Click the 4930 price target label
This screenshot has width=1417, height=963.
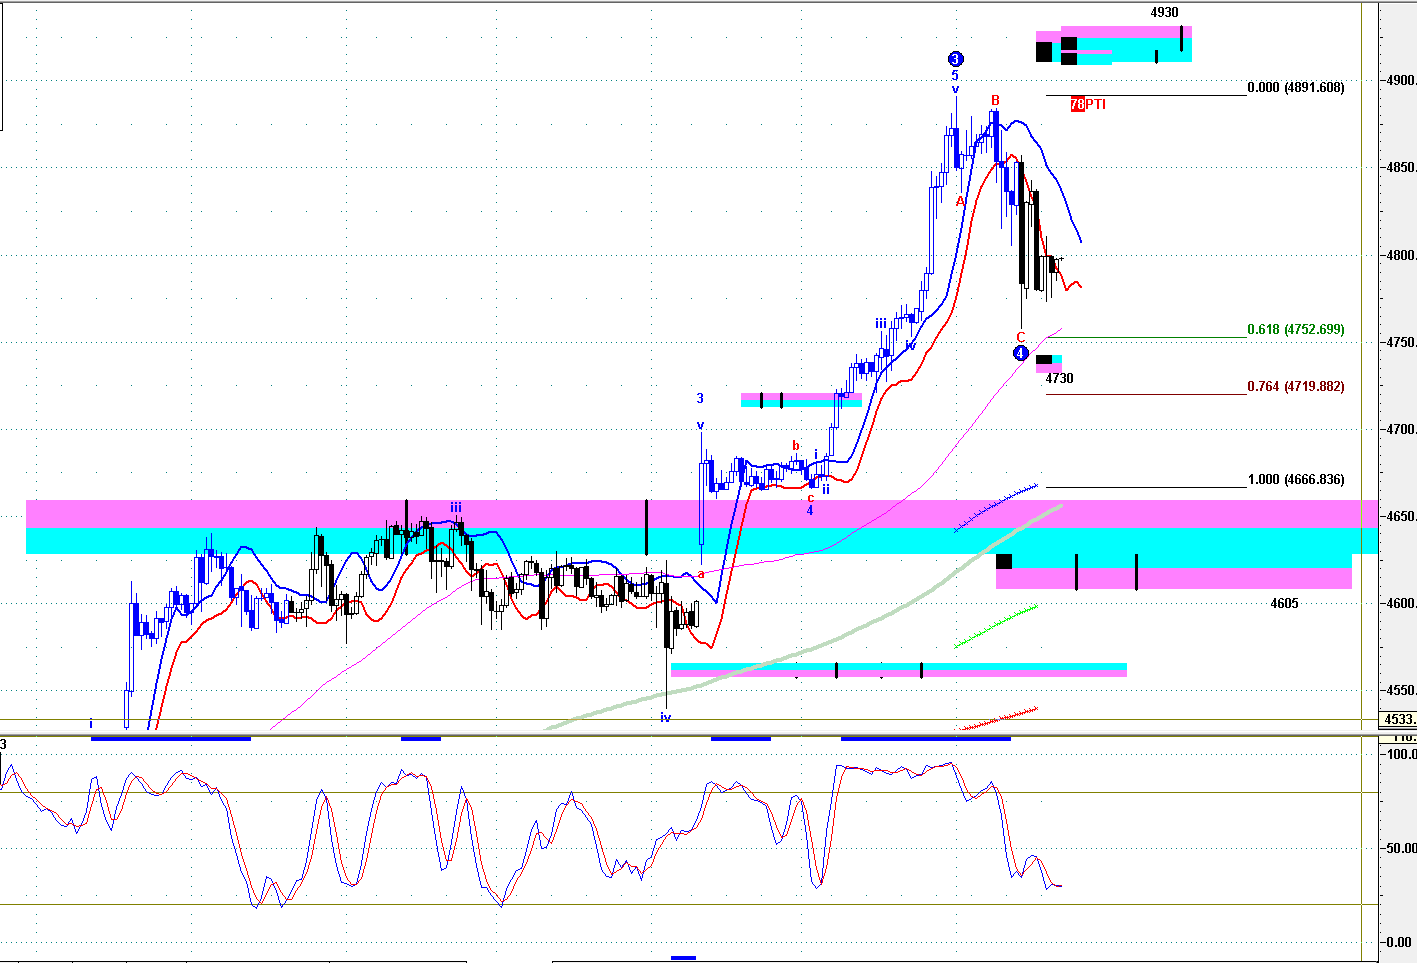(1164, 13)
